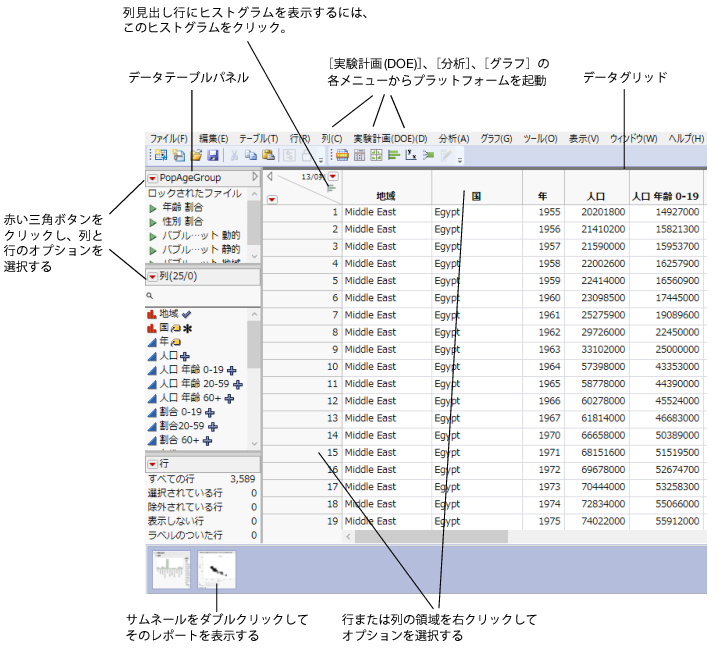The width and height of the screenshot is (719, 652).
Task: Expand the first toolbar overflow arrow
Action: [321, 160]
